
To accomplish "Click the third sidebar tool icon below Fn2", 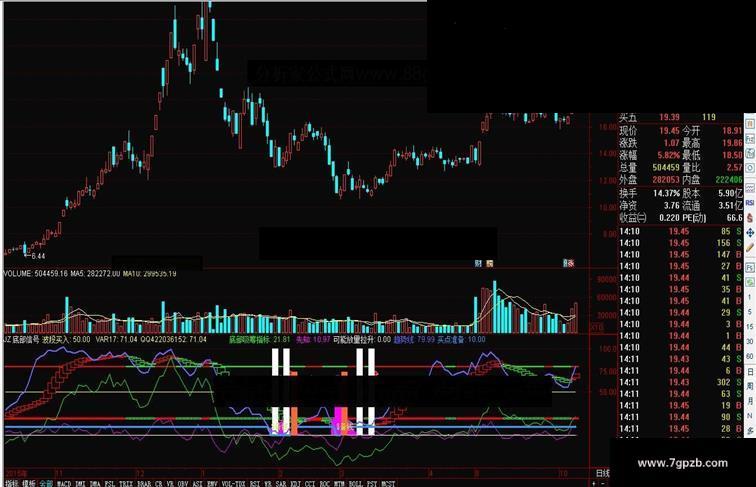I will point(750,154).
